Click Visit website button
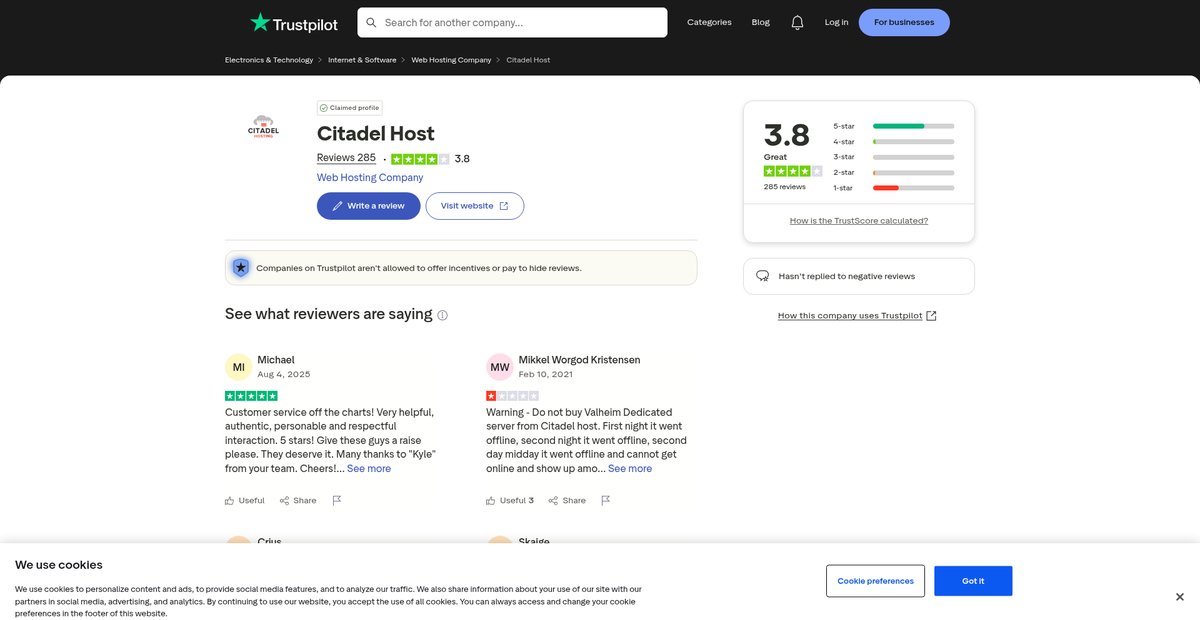The image size is (1200, 620). point(475,206)
